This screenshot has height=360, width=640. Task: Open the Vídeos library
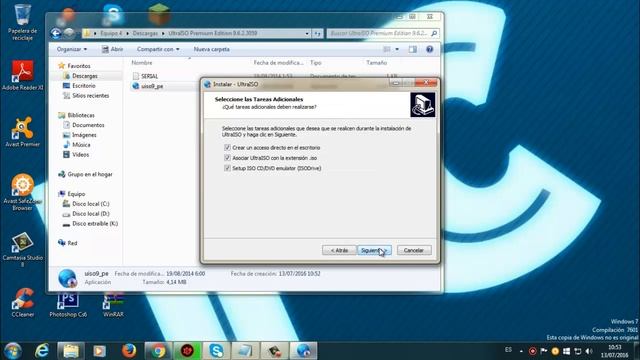point(80,155)
